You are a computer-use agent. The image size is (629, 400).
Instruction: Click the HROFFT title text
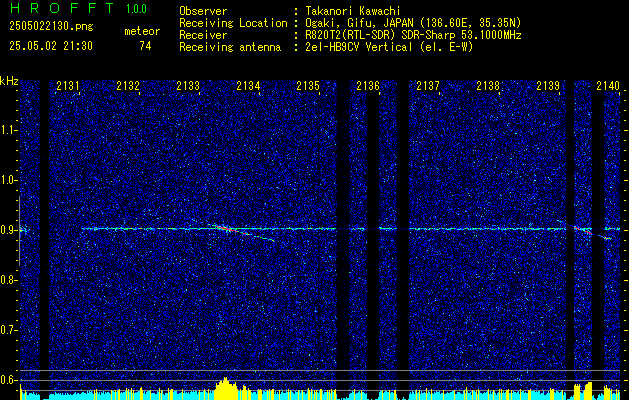62,8
